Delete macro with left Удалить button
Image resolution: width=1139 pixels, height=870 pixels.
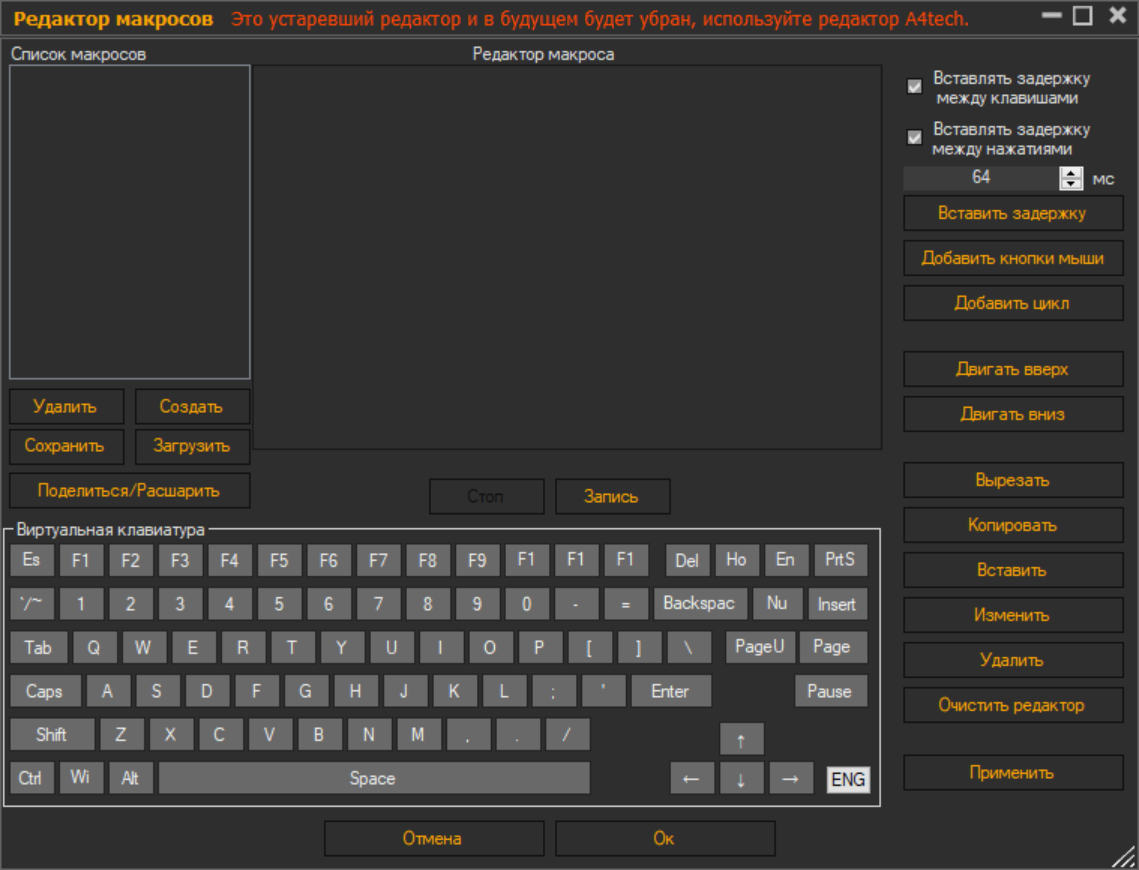[x=66, y=407]
